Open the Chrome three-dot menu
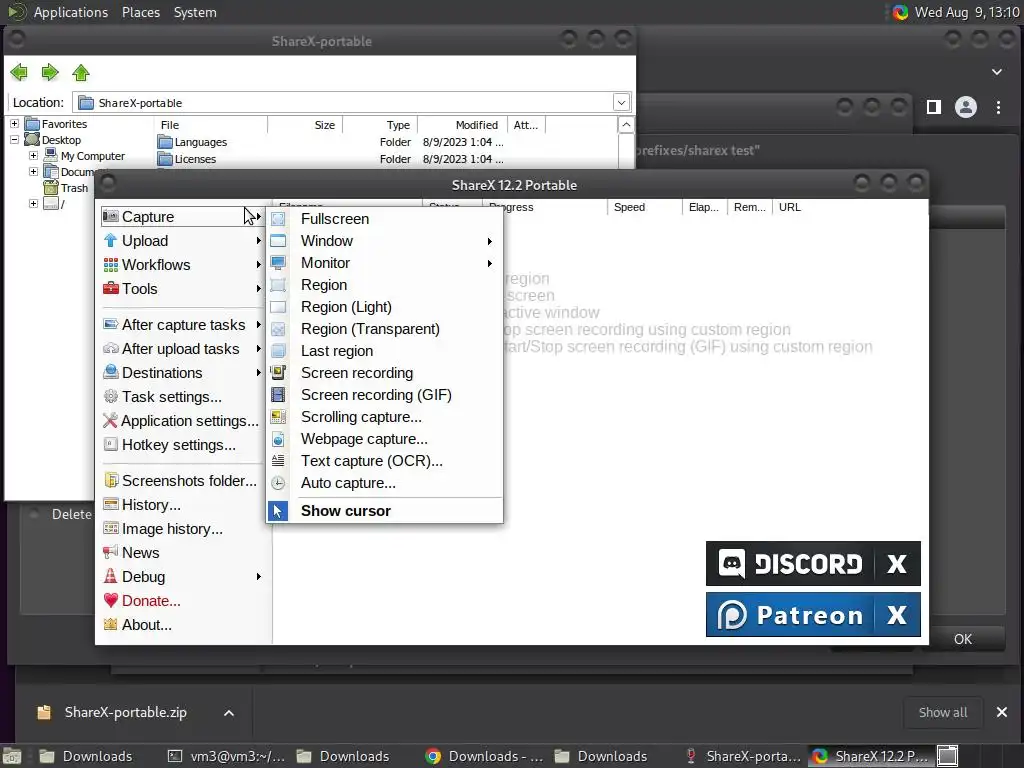Image resolution: width=1024 pixels, height=768 pixels. coord(999,107)
